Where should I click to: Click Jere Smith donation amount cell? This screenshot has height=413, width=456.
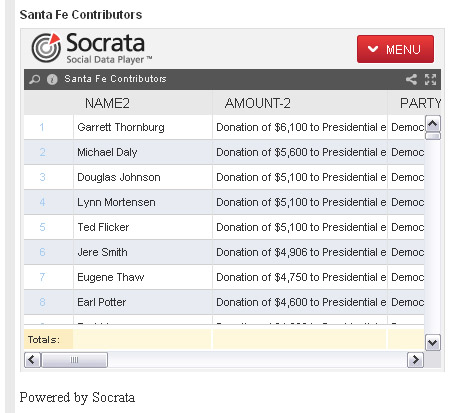[x=300, y=252]
